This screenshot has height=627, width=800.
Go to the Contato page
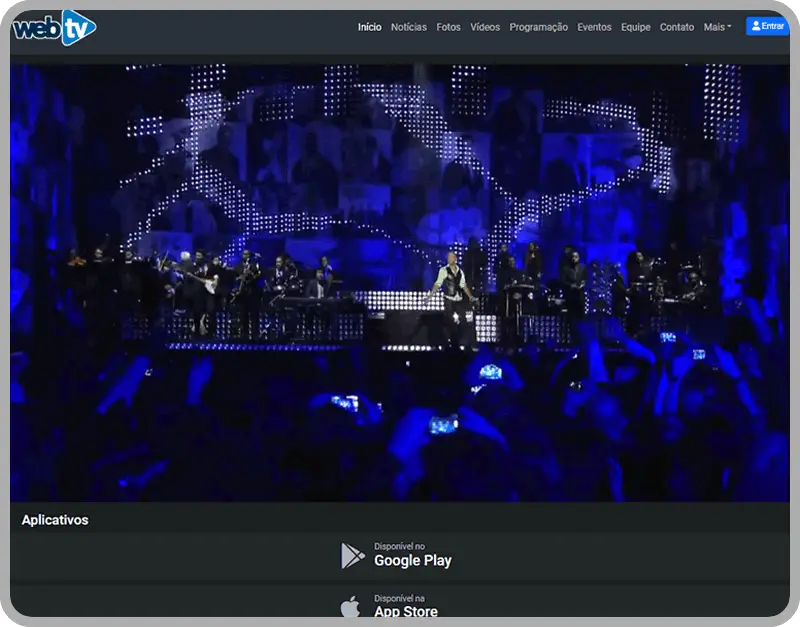[x=677, y=27]
